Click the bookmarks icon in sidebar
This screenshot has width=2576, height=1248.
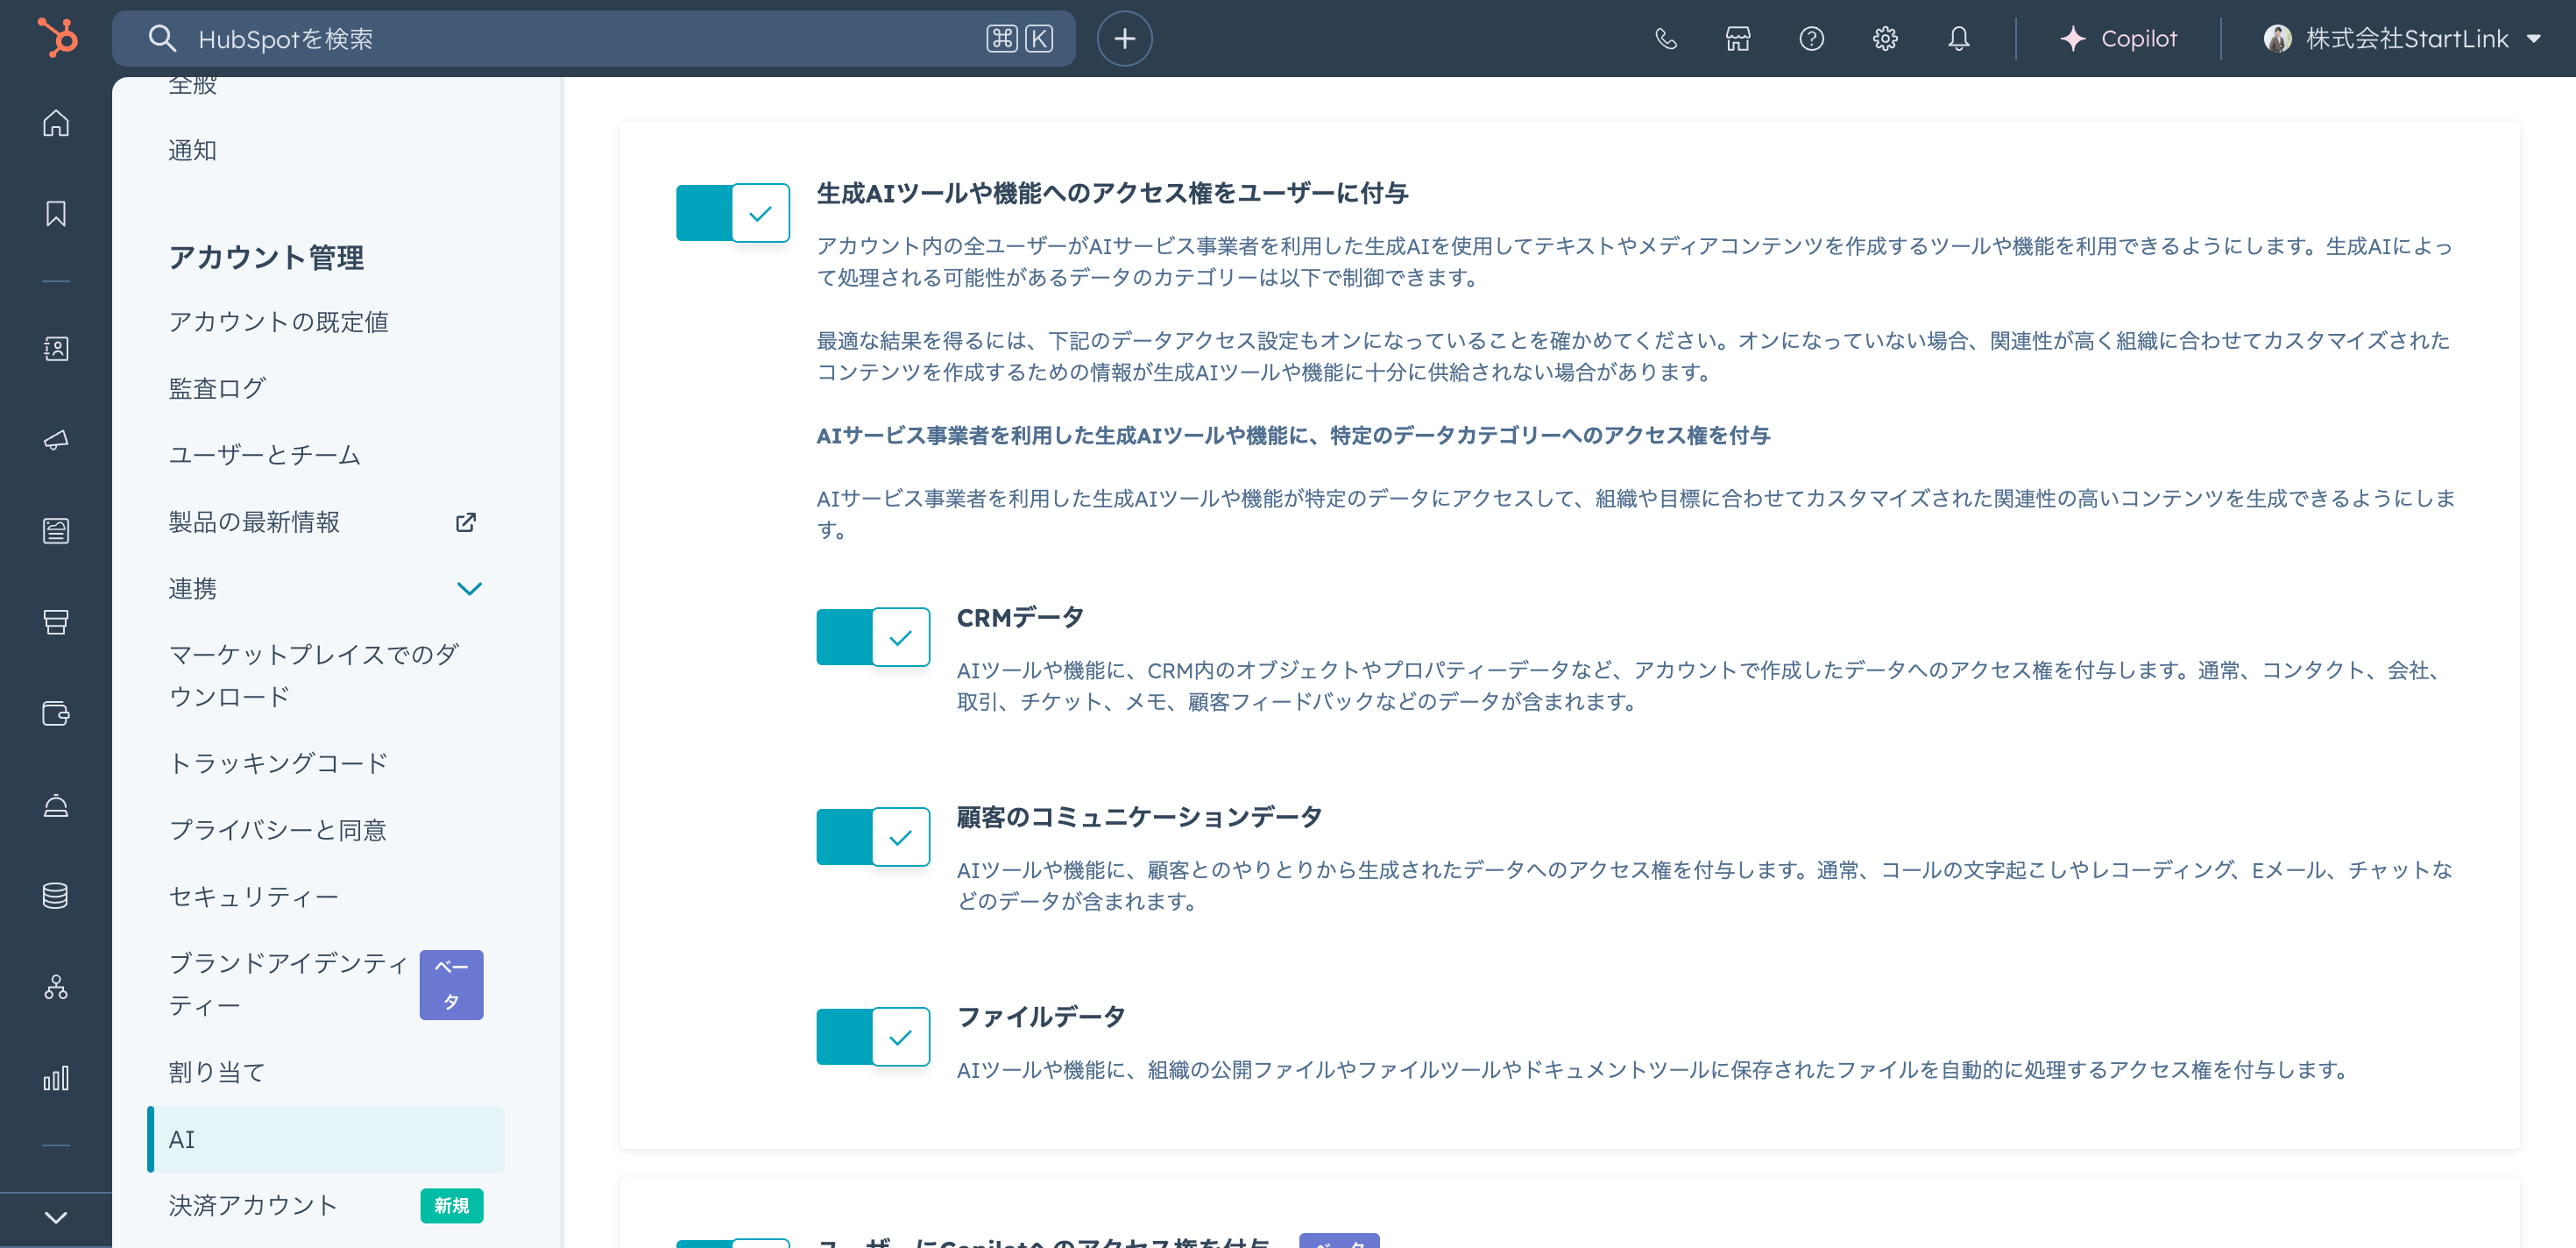point(56,214)
